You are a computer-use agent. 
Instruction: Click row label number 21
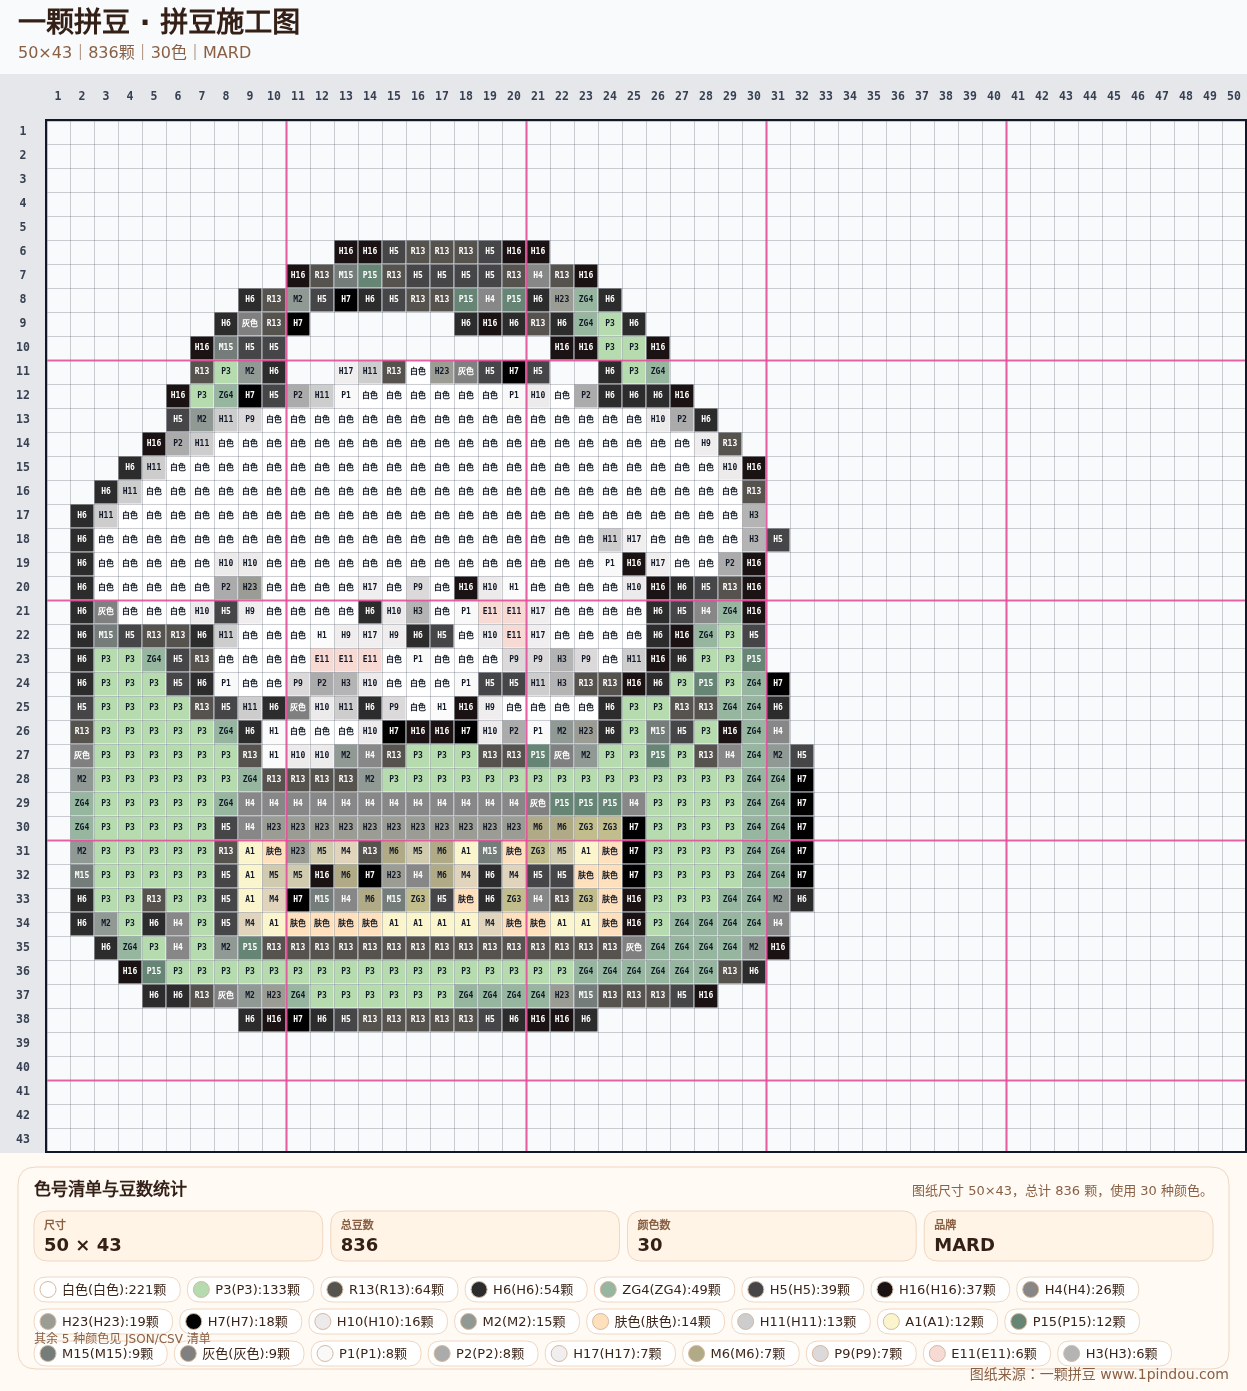tap(23, 611)
